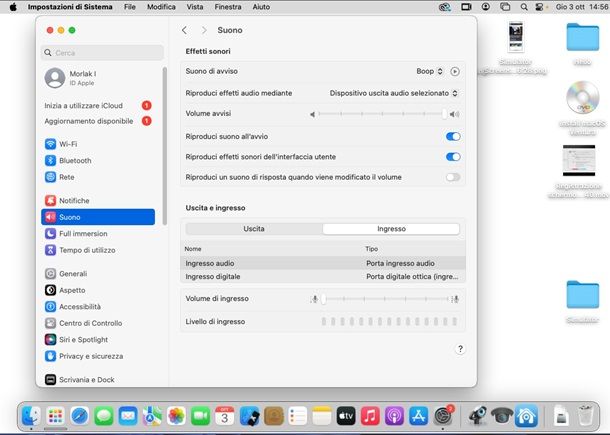
Task: Open the Suono di avviso Boop dropdown
Action: (429, 71)
